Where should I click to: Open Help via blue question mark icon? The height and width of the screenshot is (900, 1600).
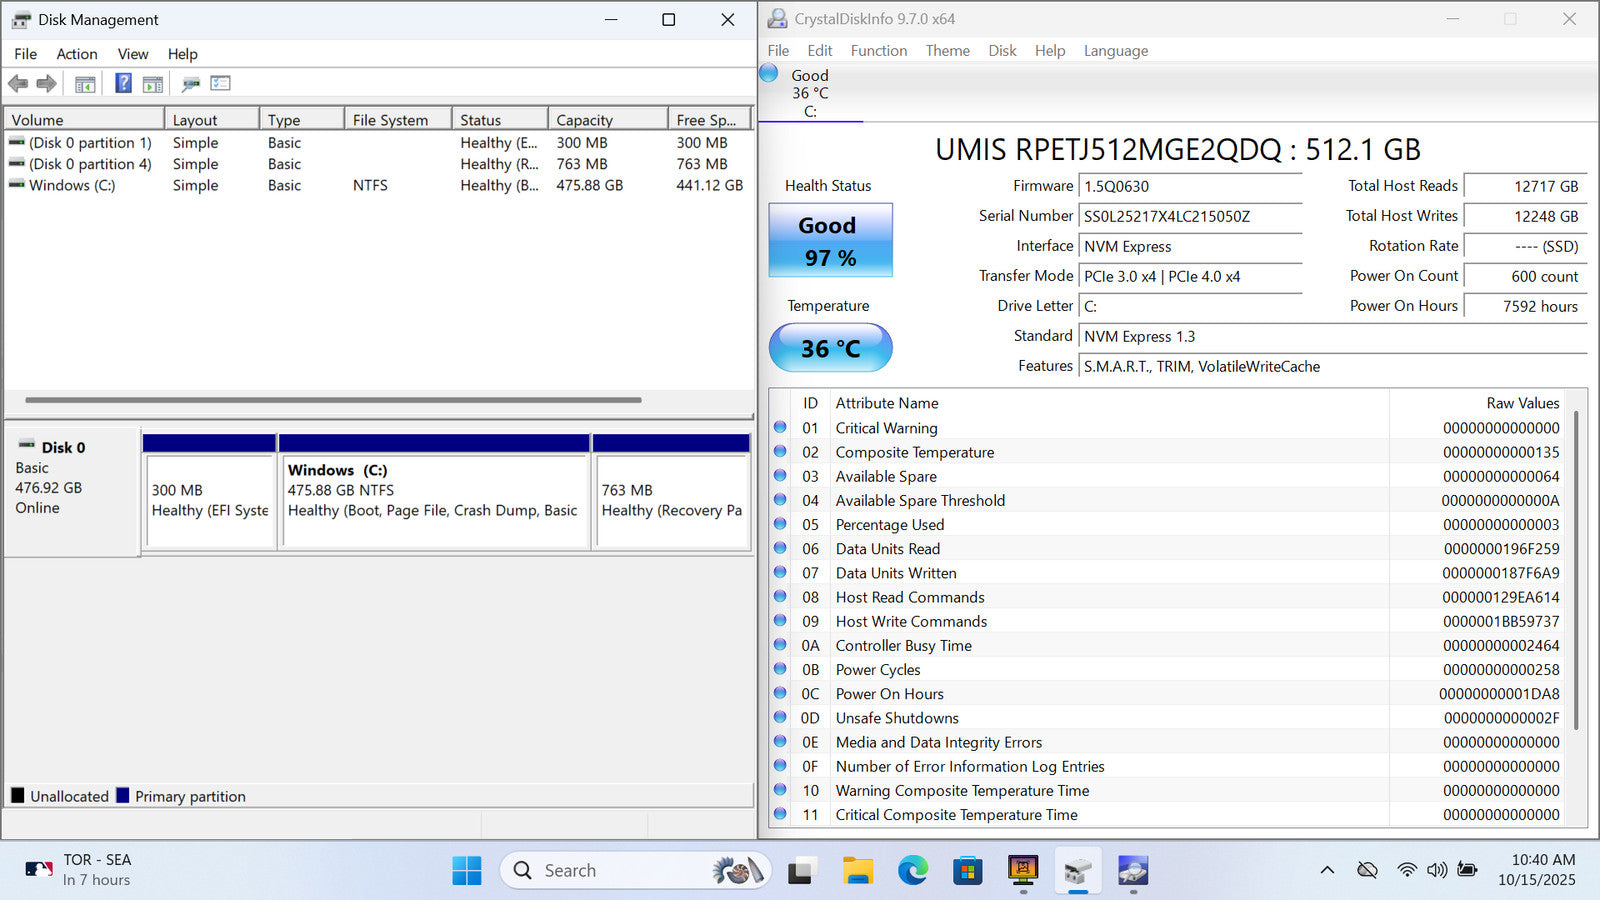pos(123,84)
